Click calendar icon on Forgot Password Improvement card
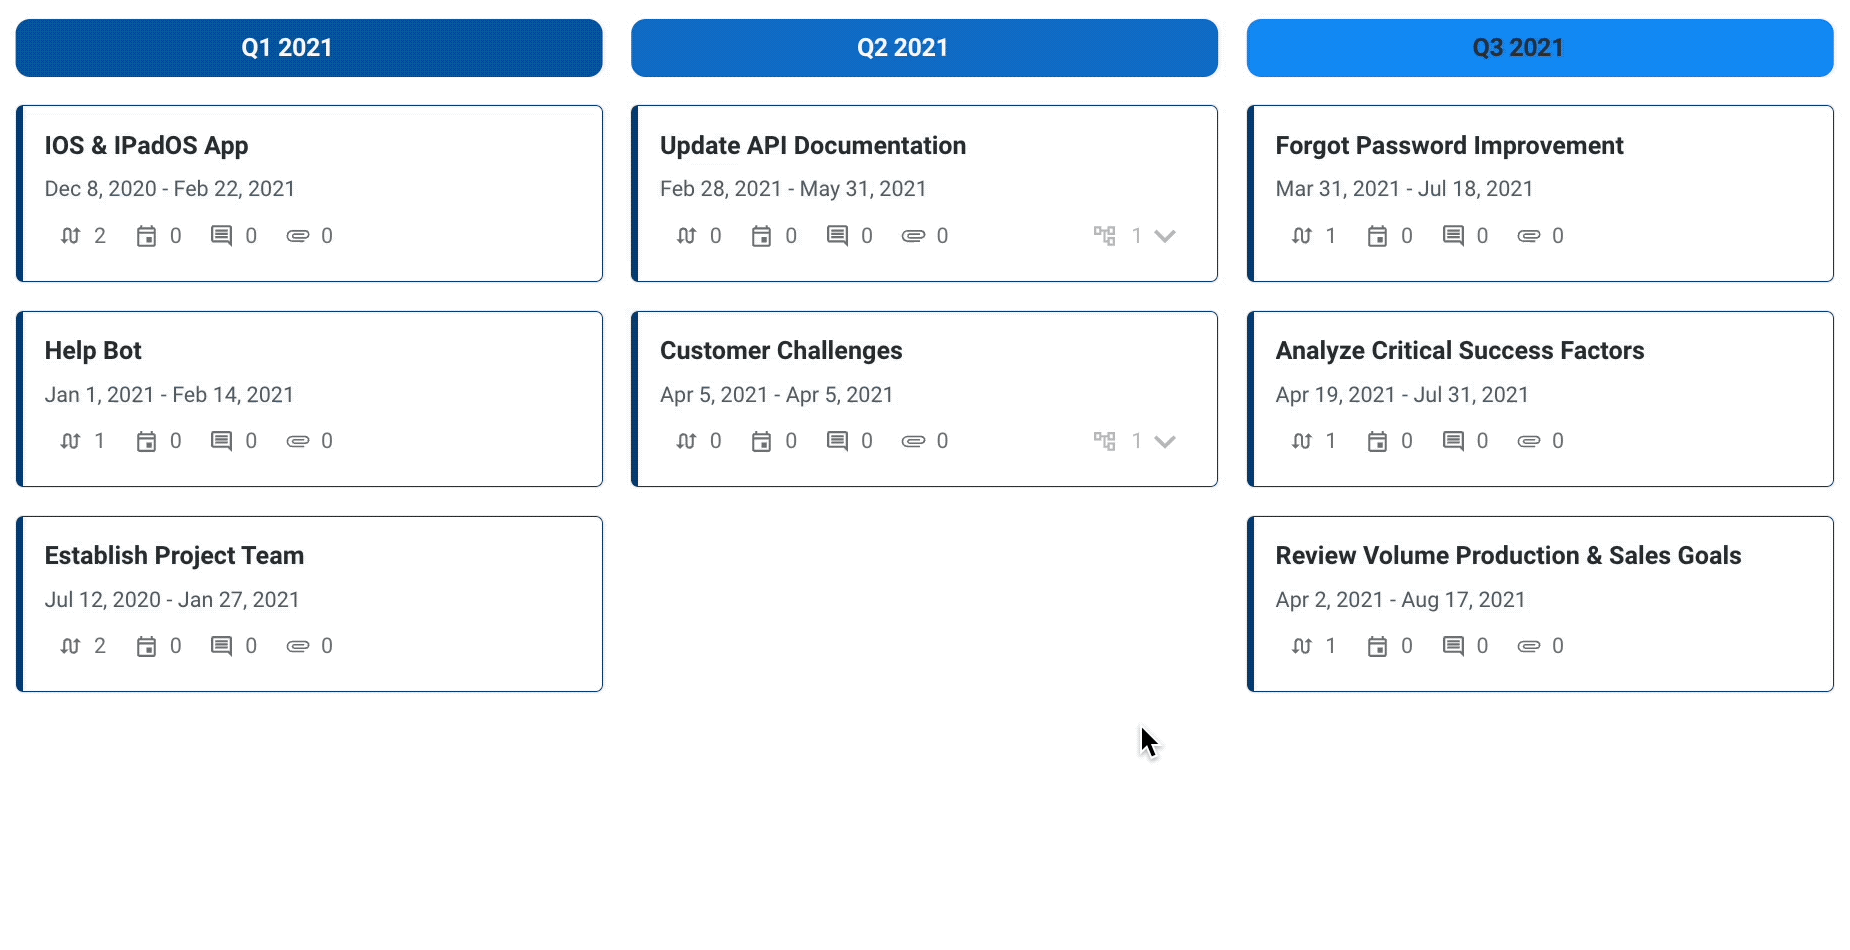This screenshot has width=1850, height=950. tap(1377, 236)
